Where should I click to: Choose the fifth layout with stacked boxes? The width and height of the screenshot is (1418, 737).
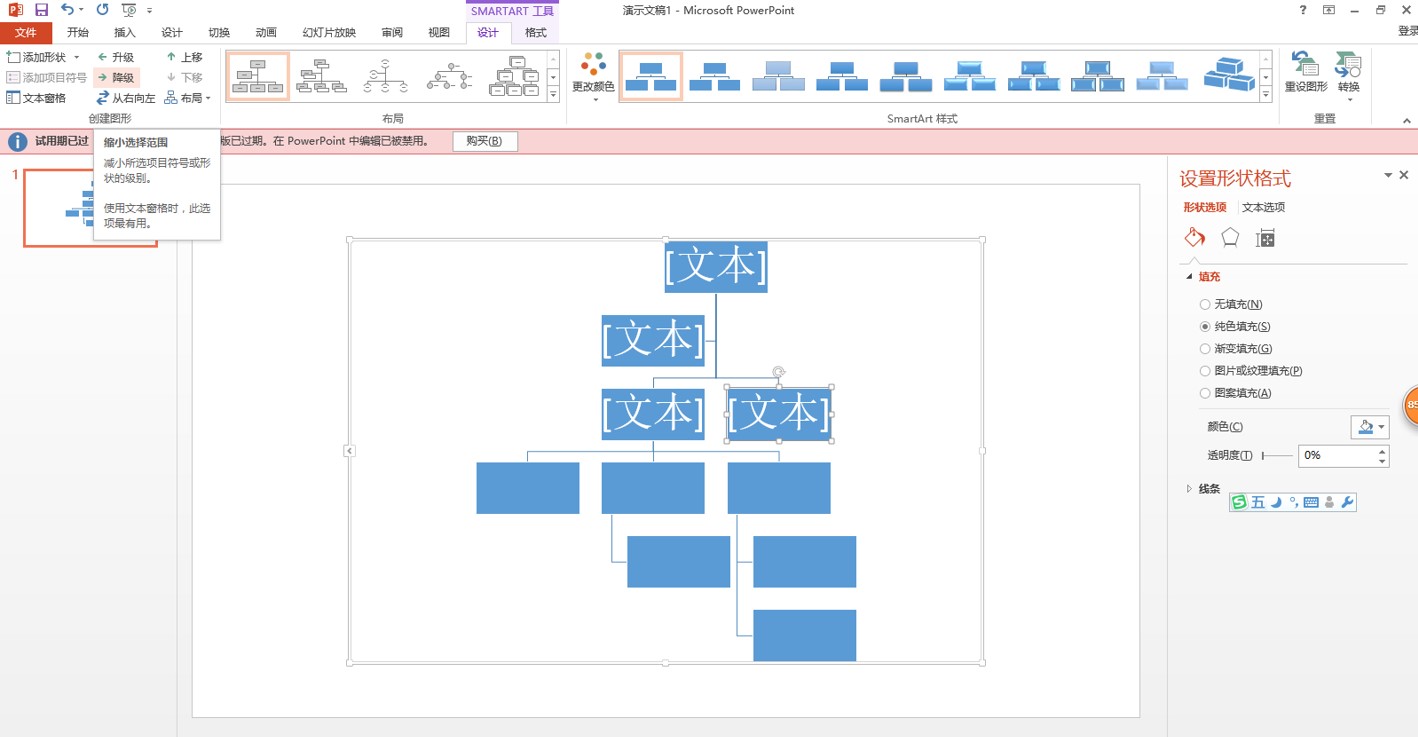click(x=514, y=77)
